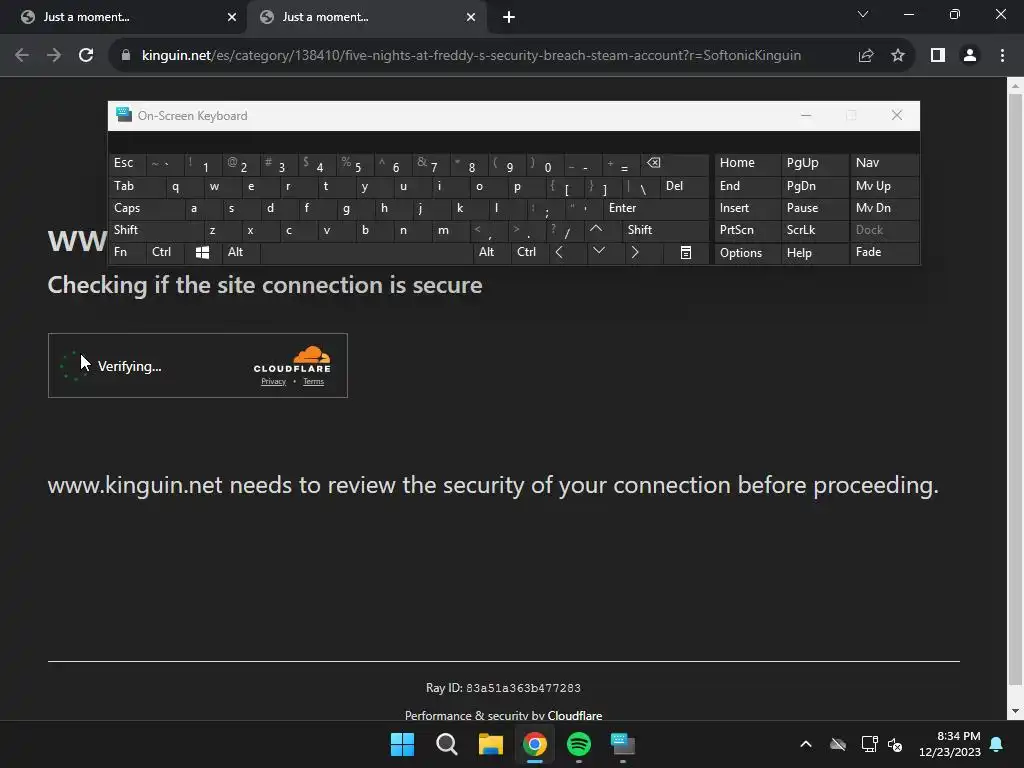
Task: Open File Explorer from taskbar
Action: [x=490, y=744]
